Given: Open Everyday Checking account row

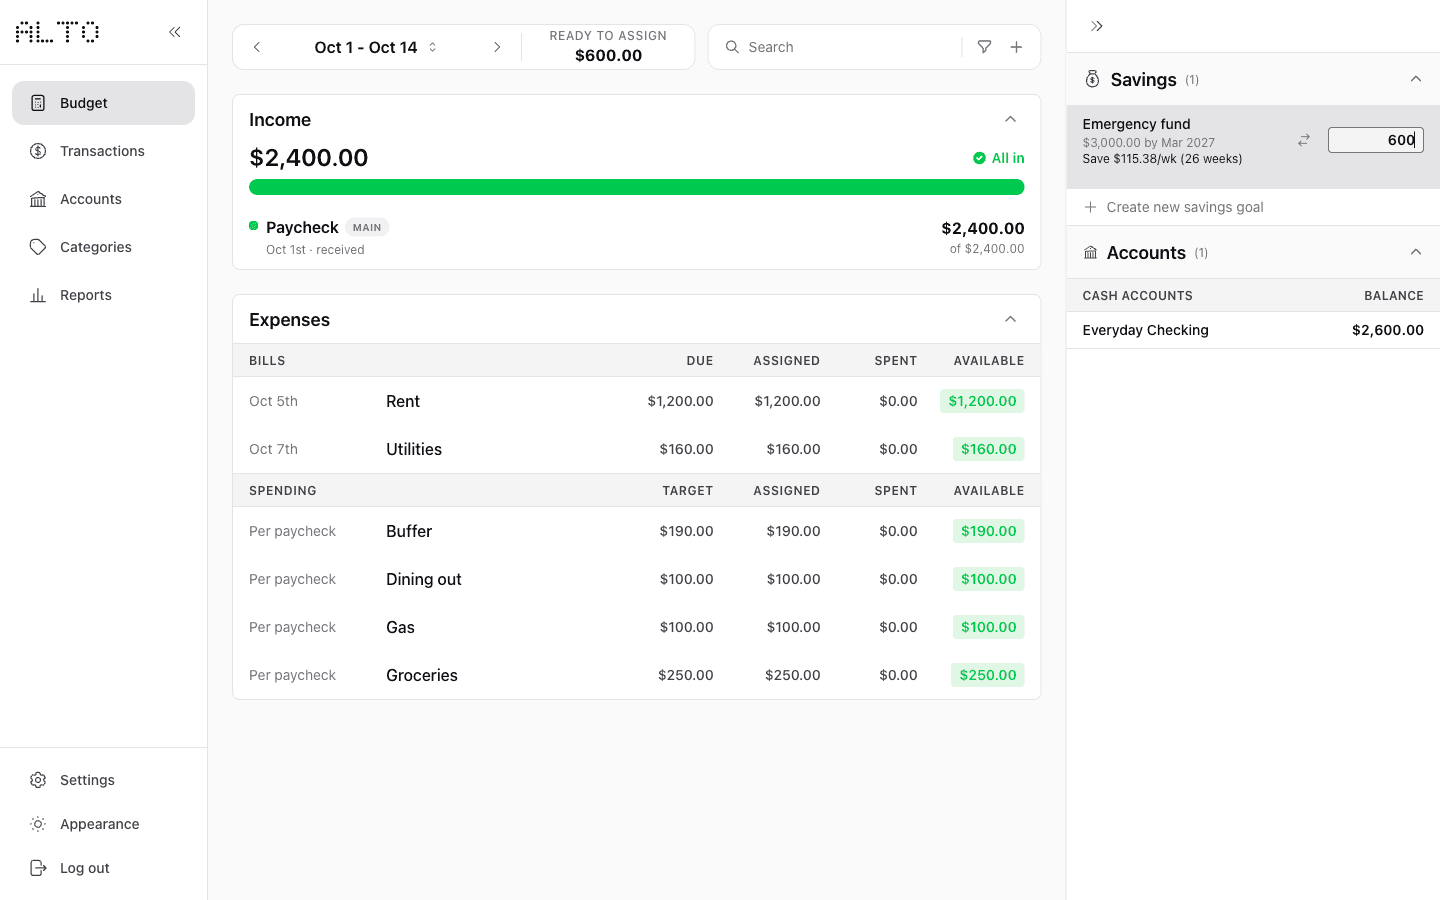Looking at the screenshot, I should [x=1253, y=330].
